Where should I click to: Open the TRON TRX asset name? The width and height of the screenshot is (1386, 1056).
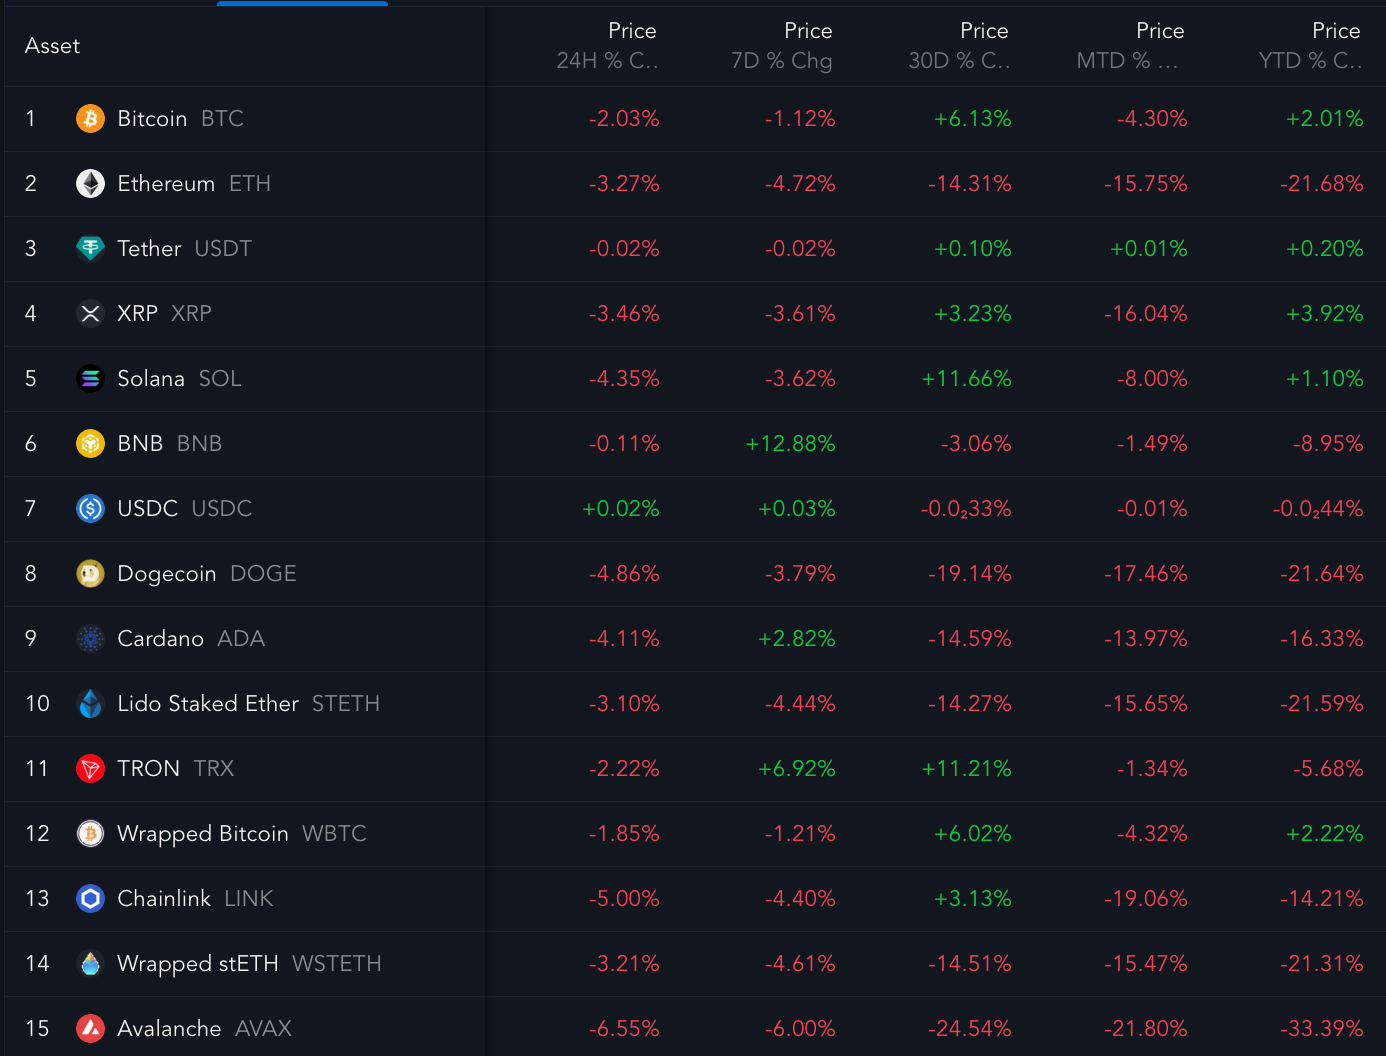pos(175,769)
